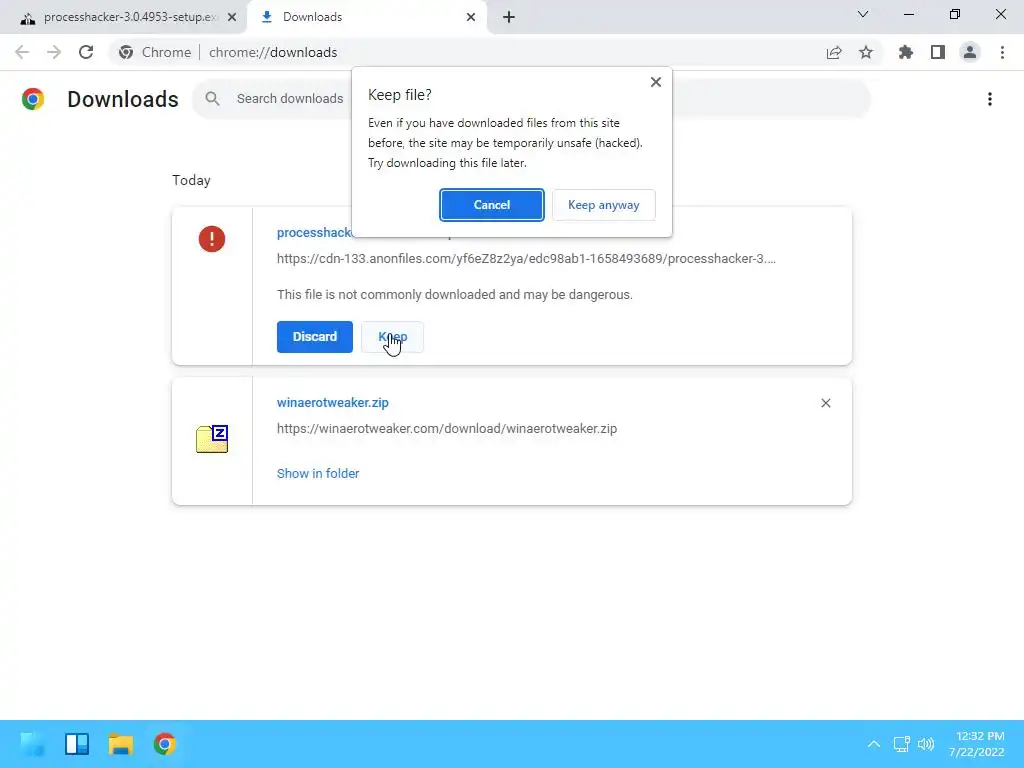Expand the tab search chevron
1024x768 pixels.
863,14
